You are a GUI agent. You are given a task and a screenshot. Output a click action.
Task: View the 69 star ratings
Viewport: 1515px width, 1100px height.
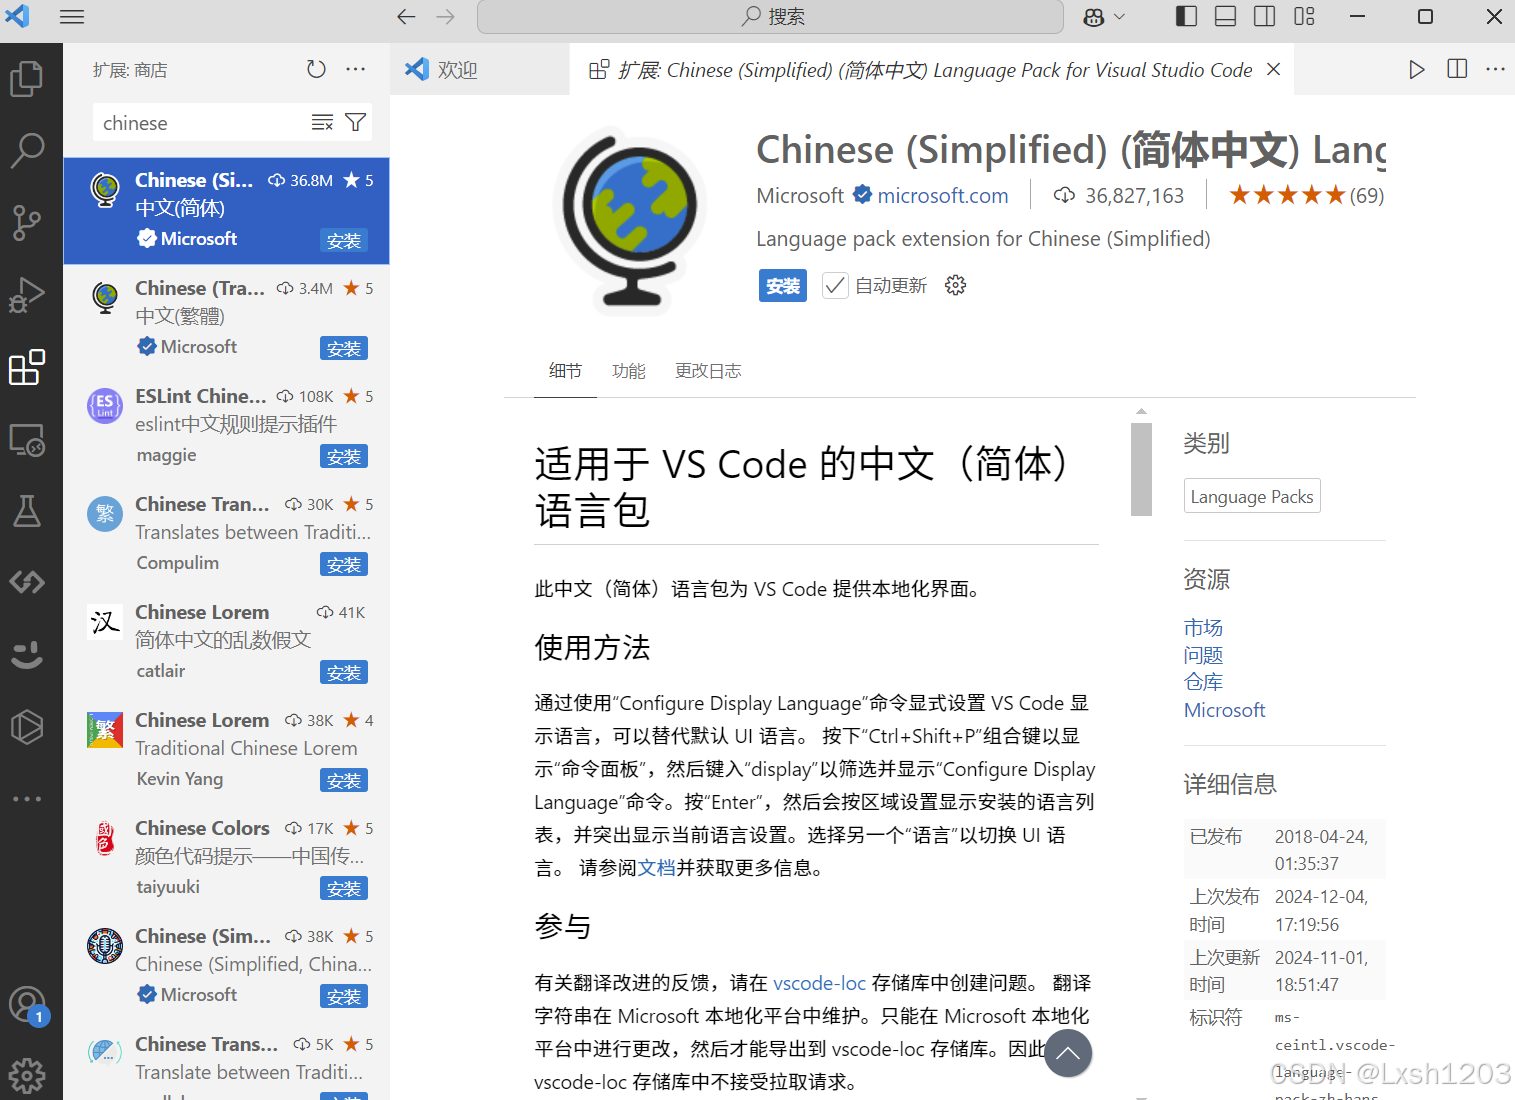[1307, 195]
